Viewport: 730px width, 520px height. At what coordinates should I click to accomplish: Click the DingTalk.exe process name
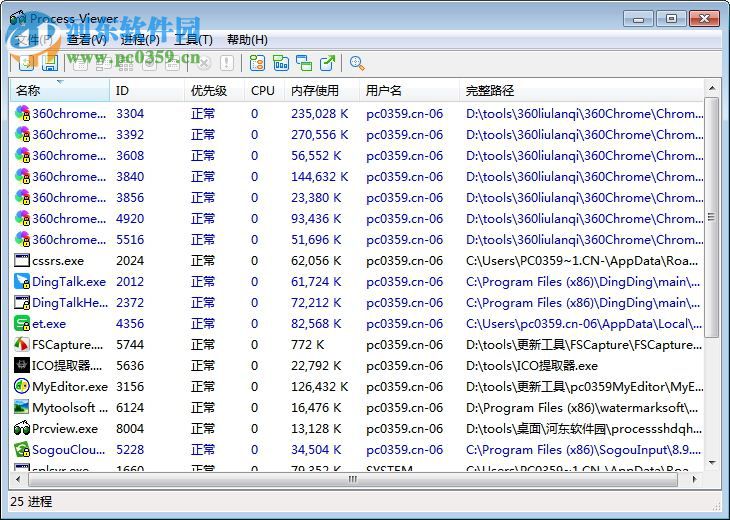click(x=69, y=281)
